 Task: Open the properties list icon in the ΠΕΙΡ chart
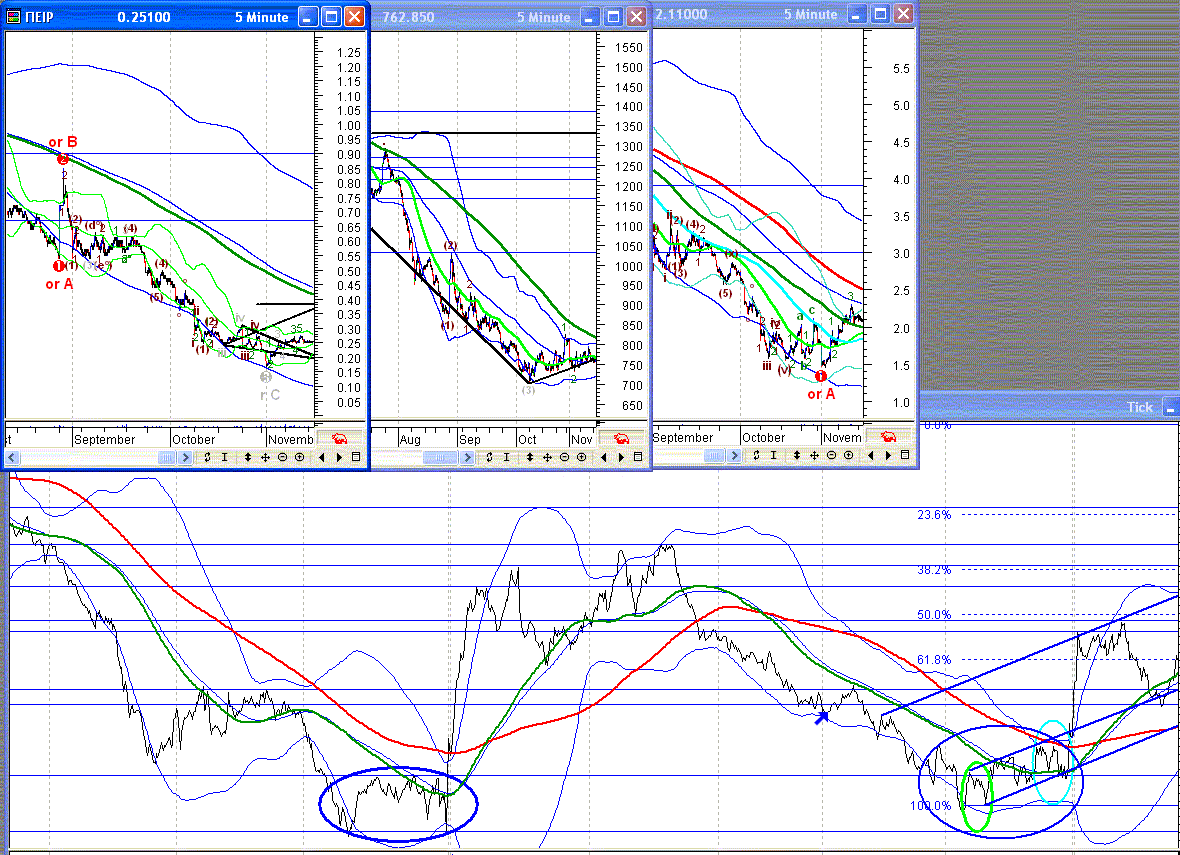coord(356,457)
